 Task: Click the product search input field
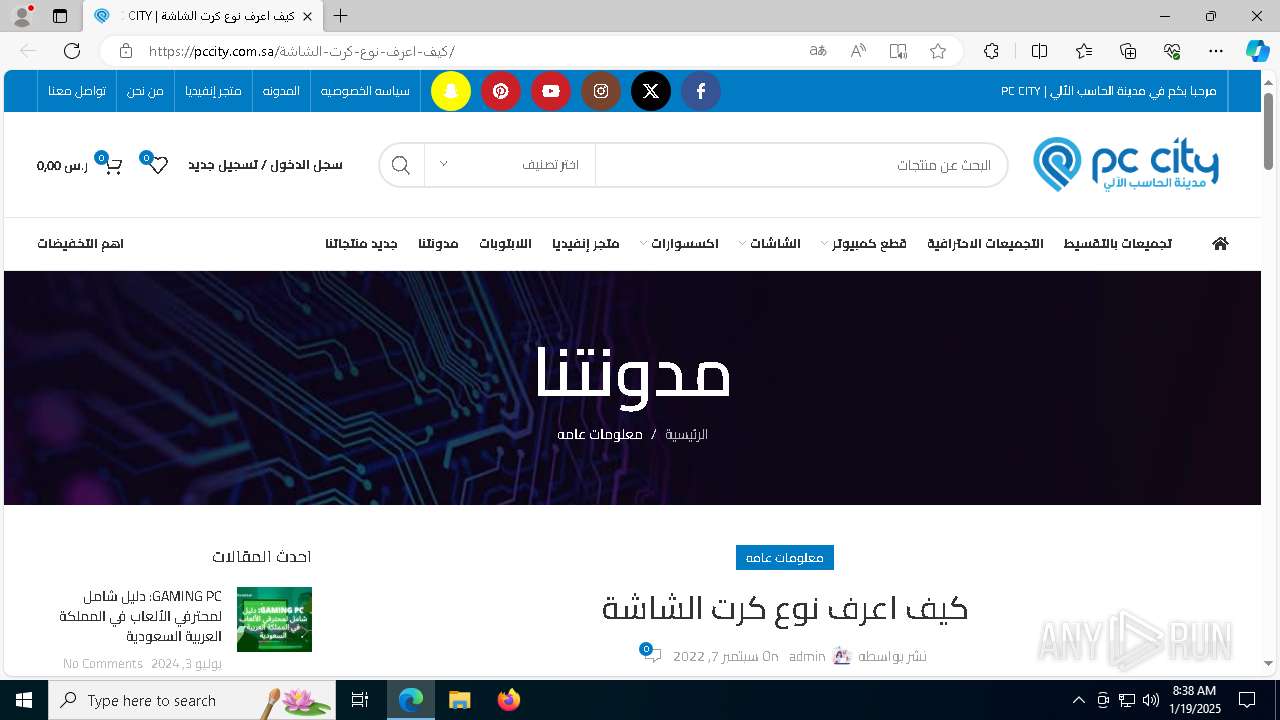pos(801,165)
